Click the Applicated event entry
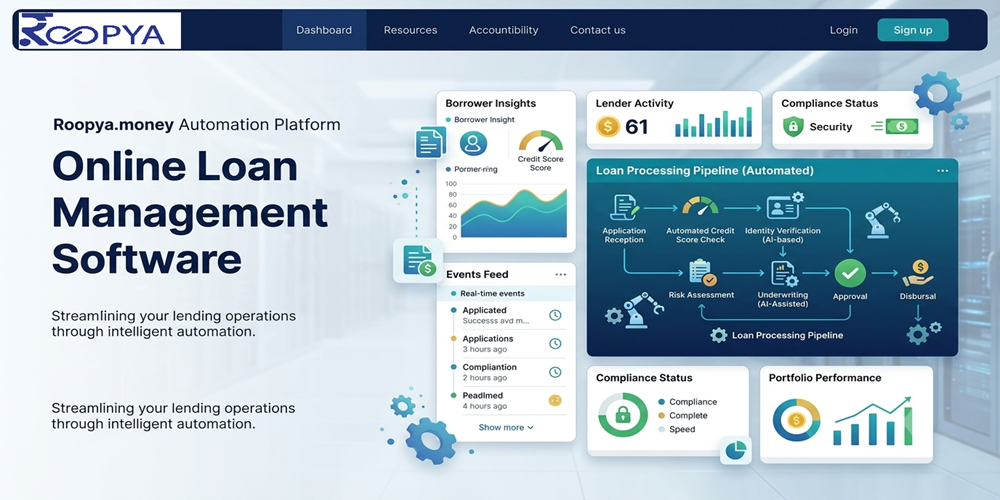The width and height of the screenshot is (1000, 500). [x=506, y=315]
